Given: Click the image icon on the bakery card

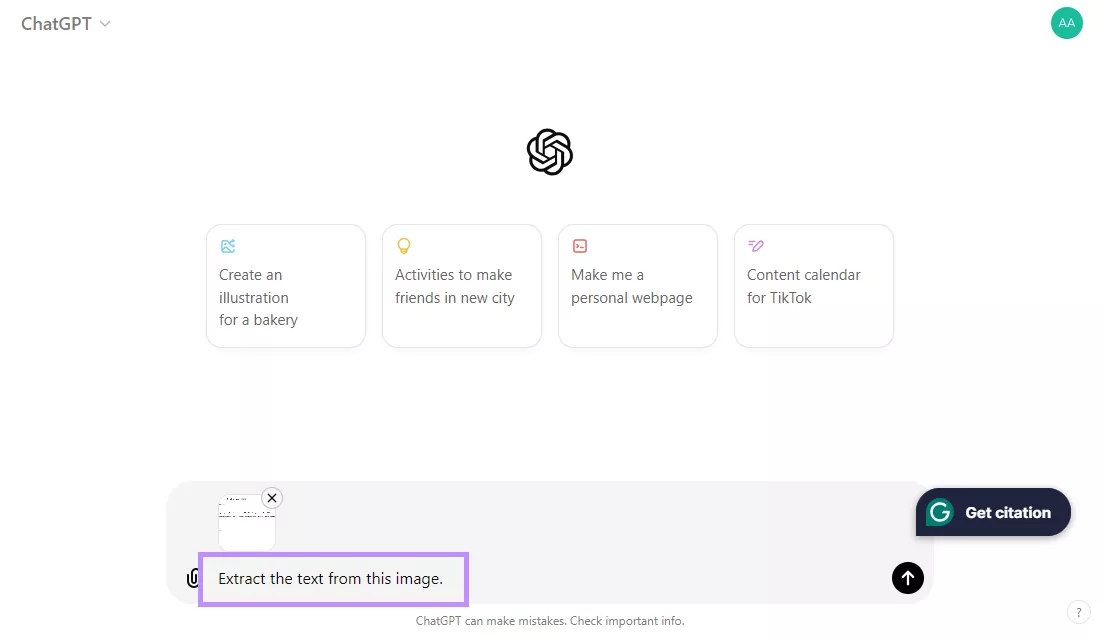Looking at the screenshot, I should pyautogui.click(x=228, y=246).
